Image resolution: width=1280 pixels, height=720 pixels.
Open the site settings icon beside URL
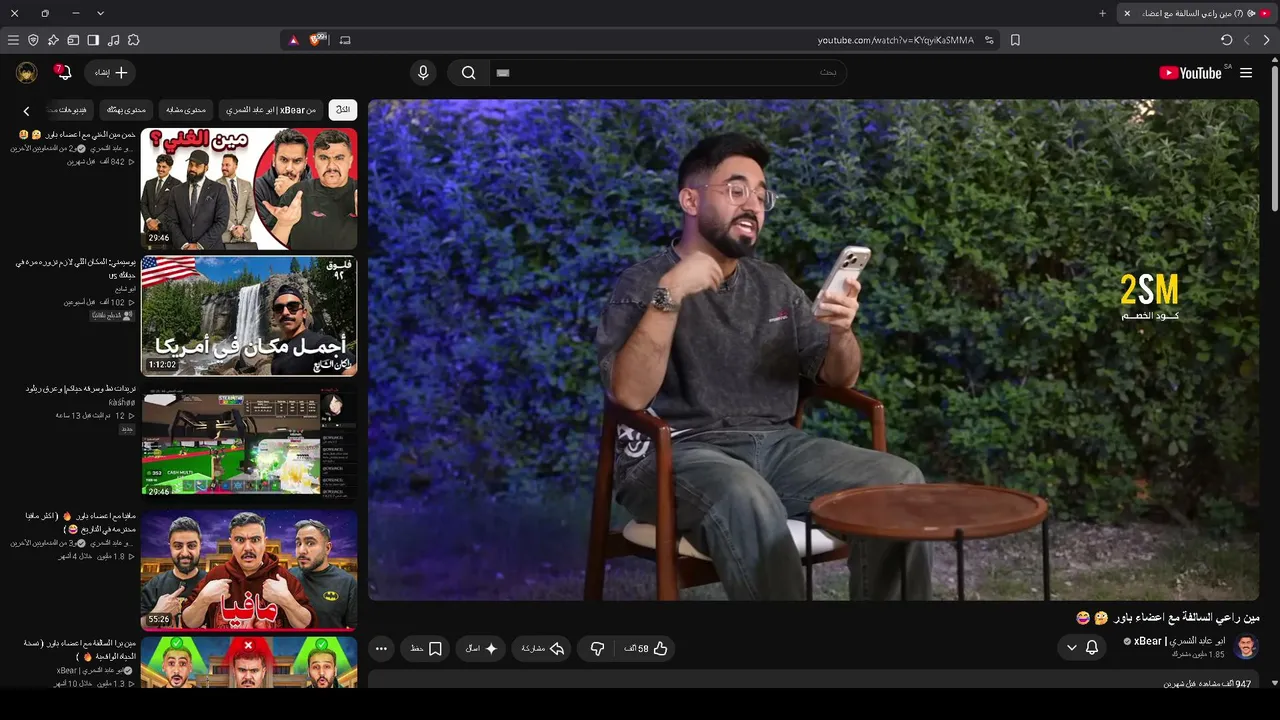989,40
